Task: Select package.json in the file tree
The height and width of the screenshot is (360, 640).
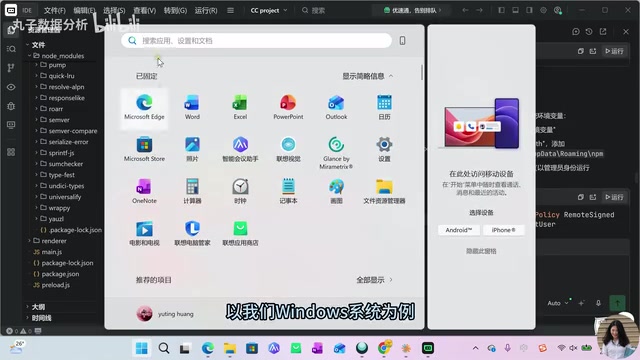Action: pos(60,274)
